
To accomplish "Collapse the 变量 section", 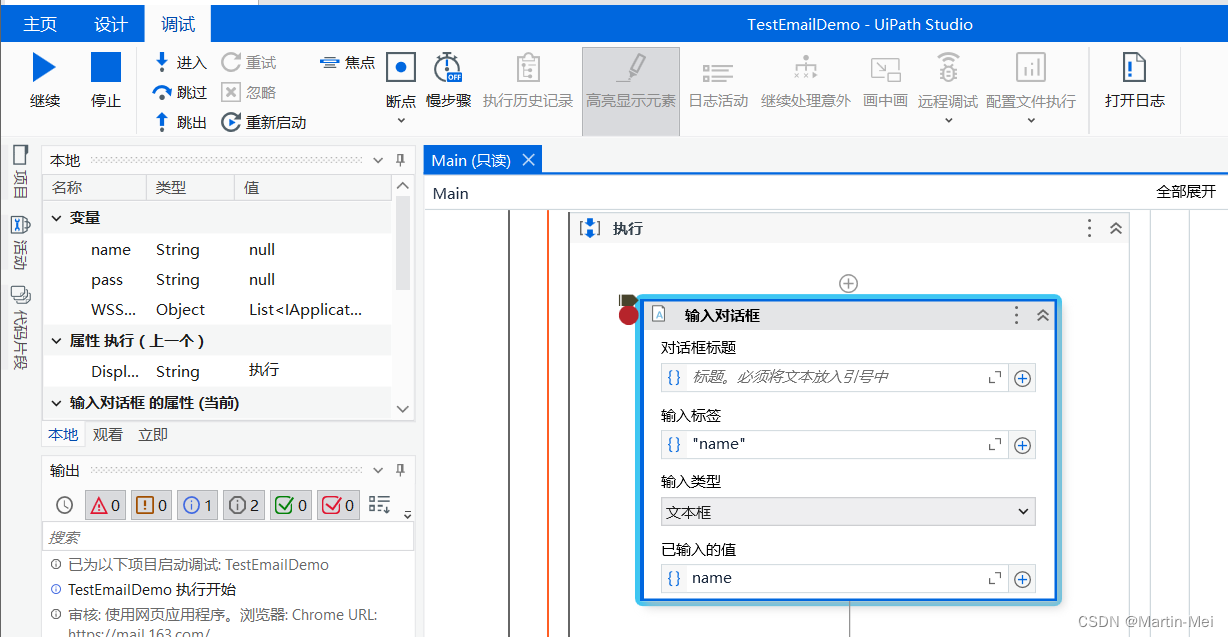I will [x=56, y=218].
